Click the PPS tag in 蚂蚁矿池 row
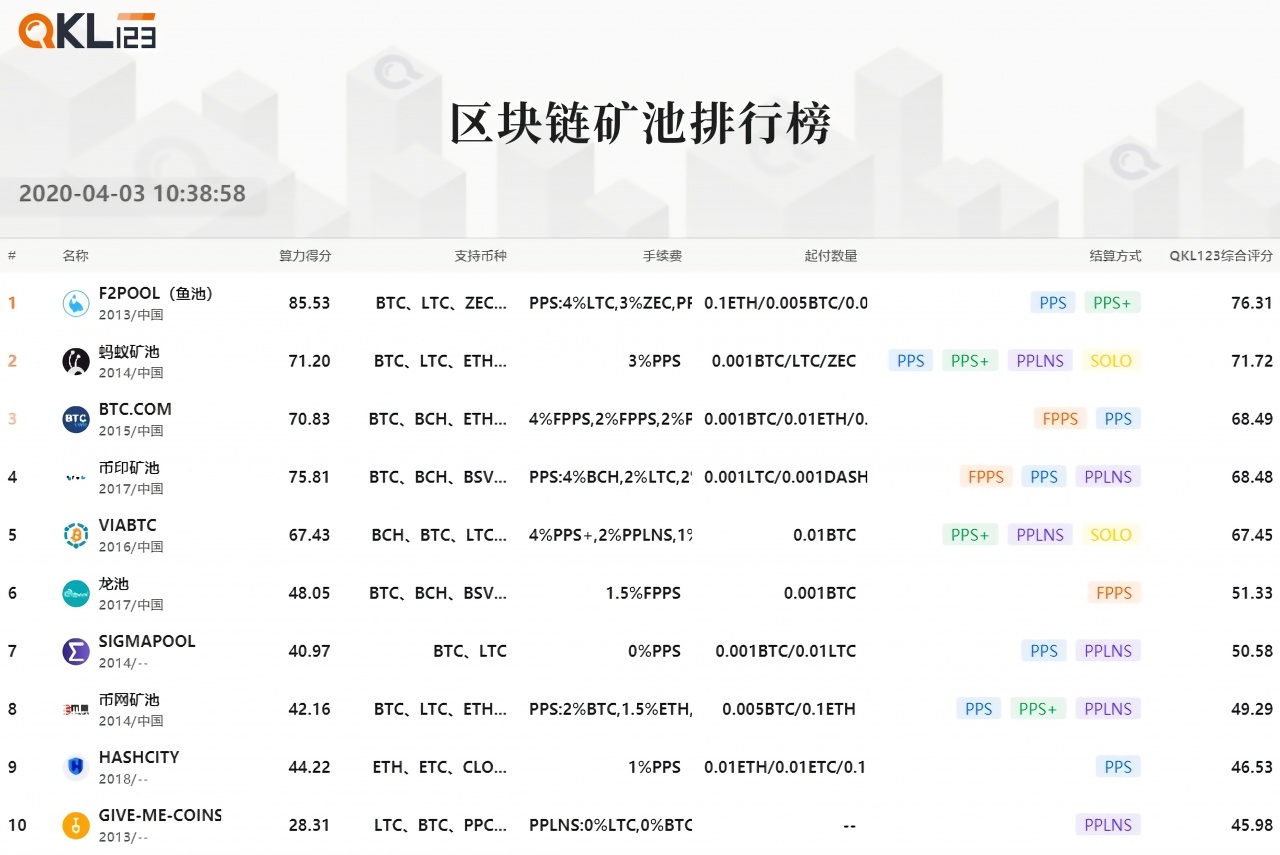 tap(911, 361)
